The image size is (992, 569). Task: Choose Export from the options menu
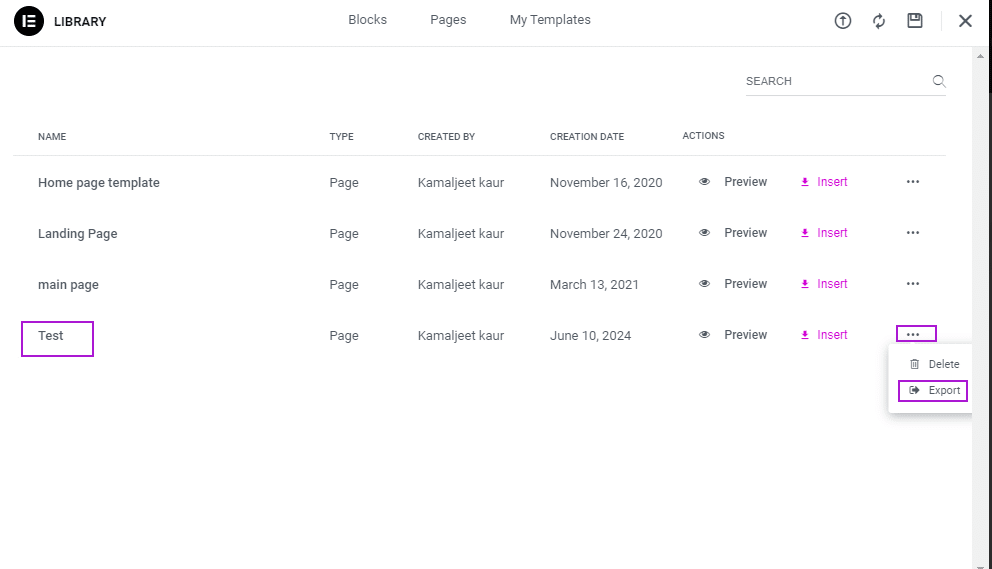click(x=933, y=391)
